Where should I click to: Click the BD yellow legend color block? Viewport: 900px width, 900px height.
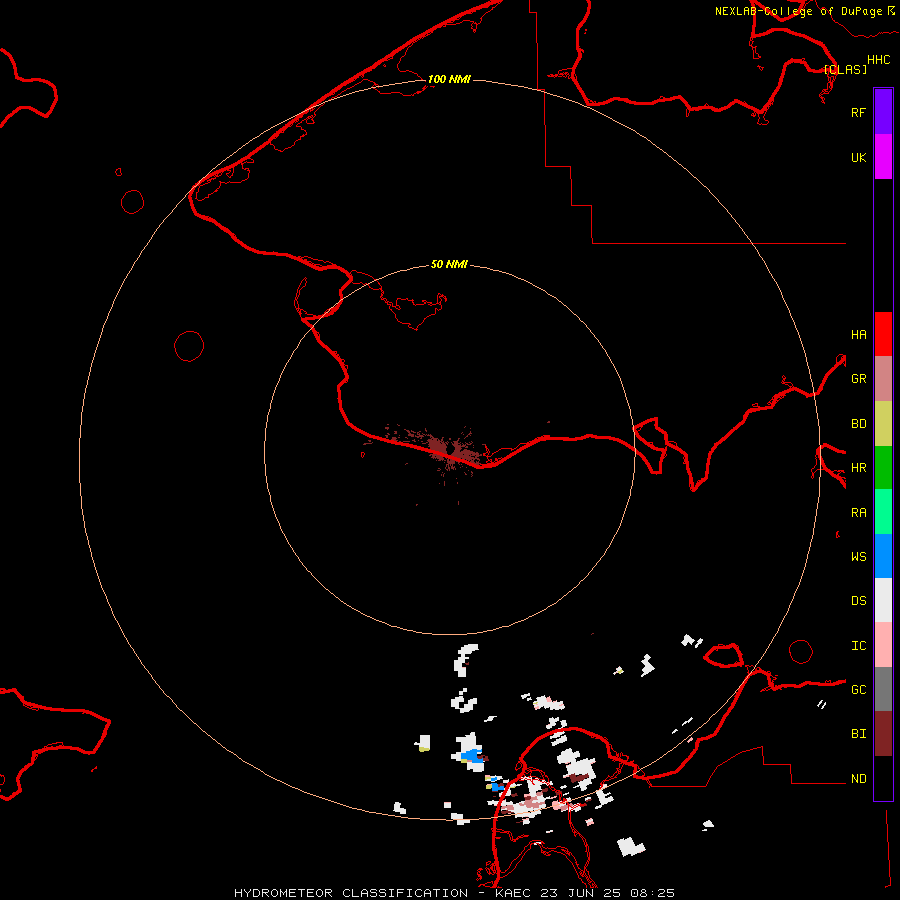(x=883, y=423)
